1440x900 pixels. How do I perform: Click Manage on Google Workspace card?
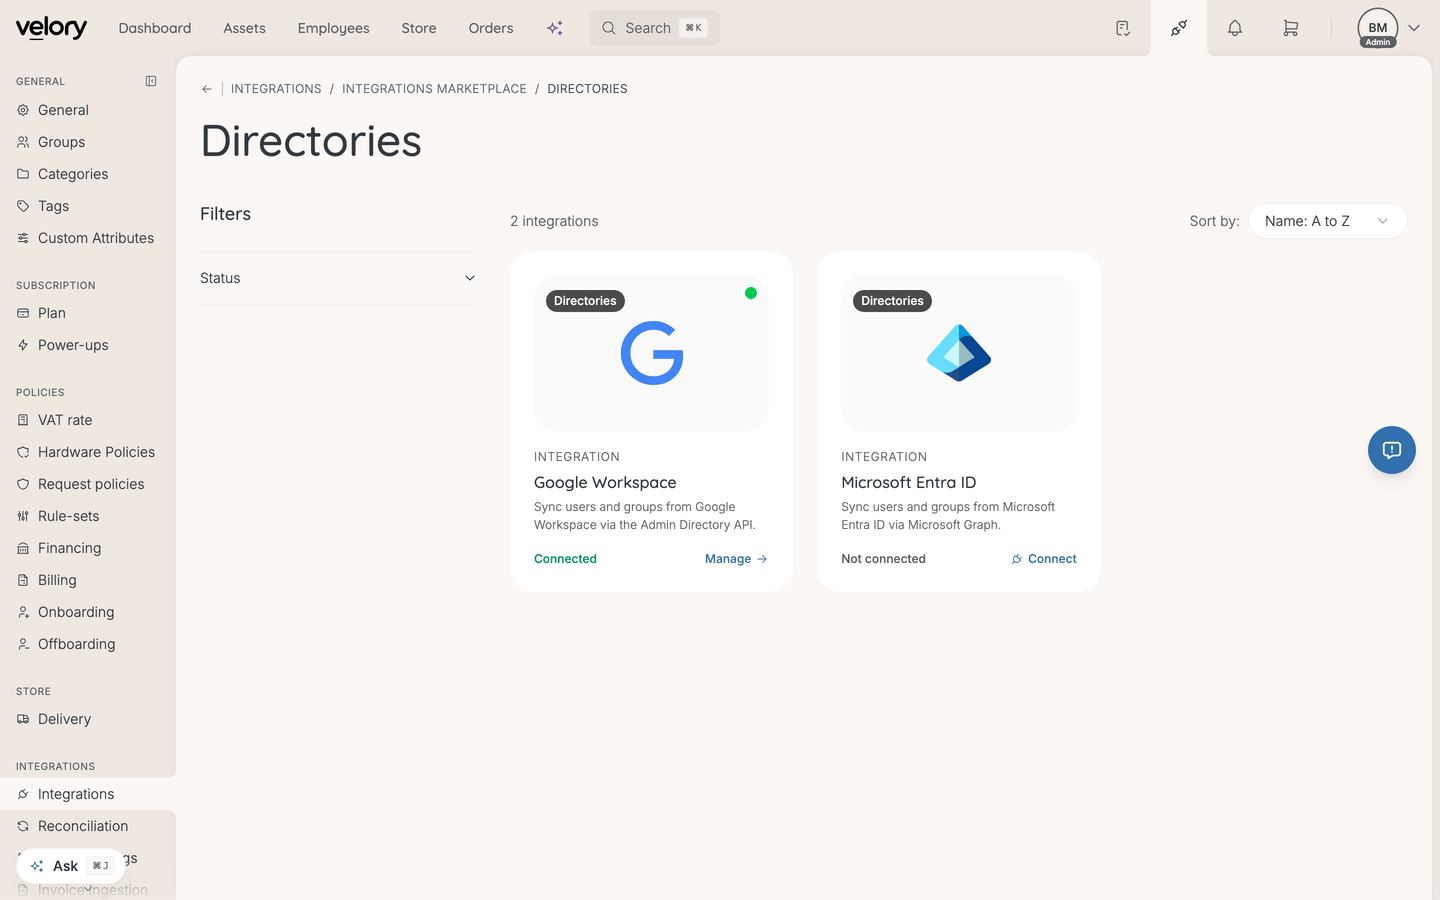[736, 559]
